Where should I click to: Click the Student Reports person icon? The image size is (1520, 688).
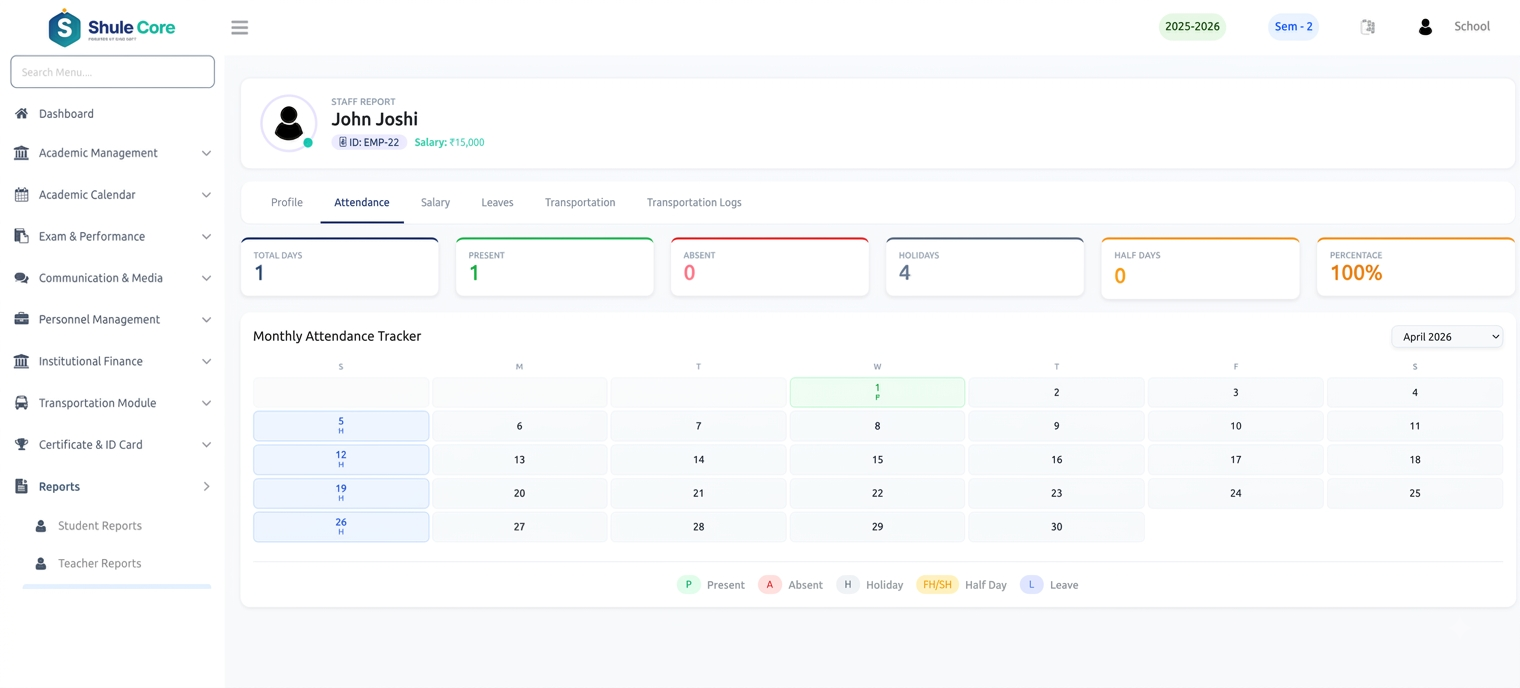(x=41, y=526)
